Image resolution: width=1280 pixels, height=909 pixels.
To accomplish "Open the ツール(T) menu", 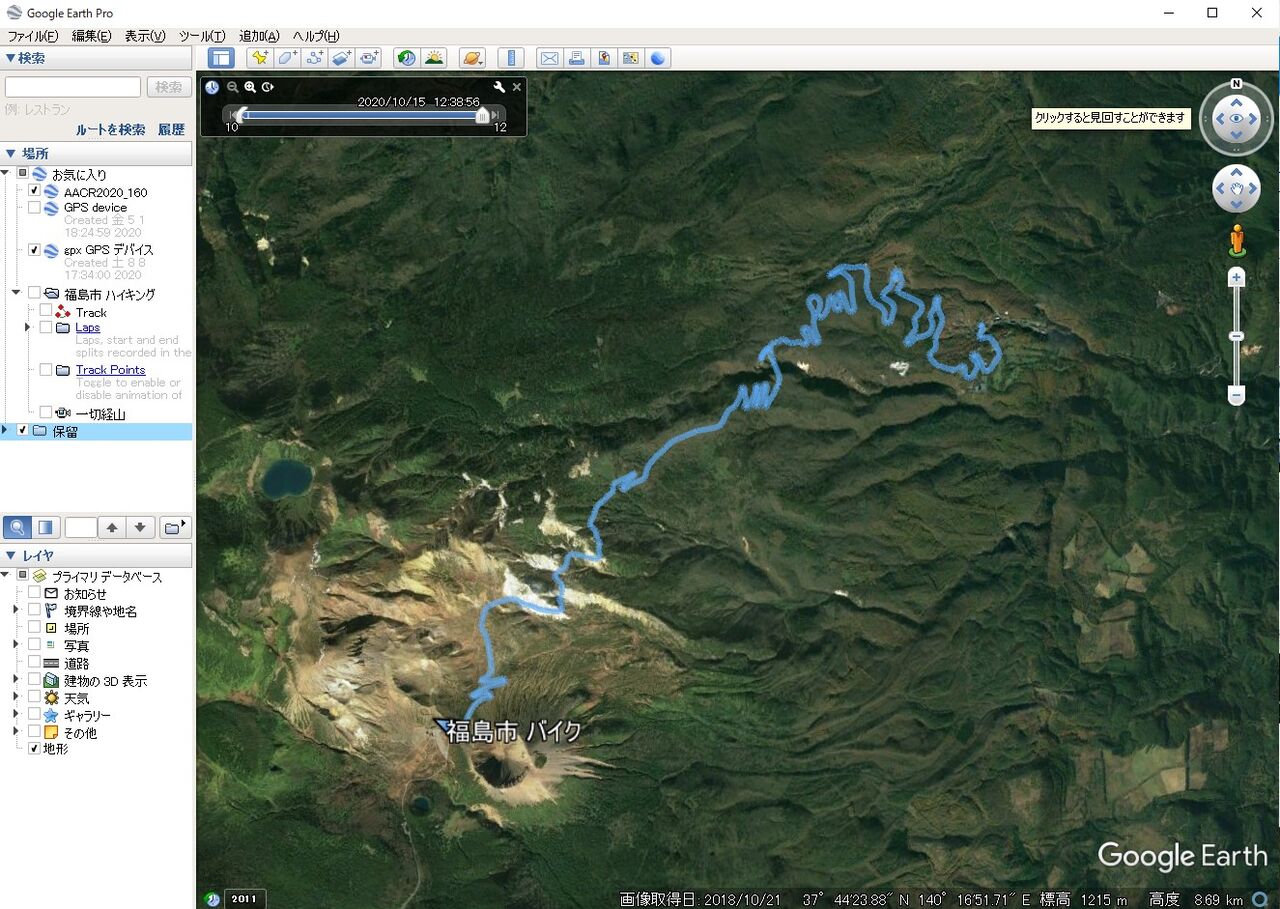I will [202, 36].
